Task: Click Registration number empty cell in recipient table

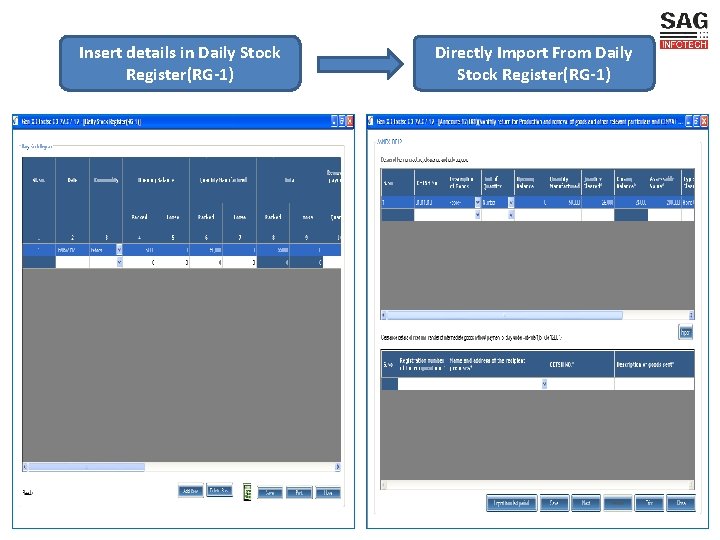Action: click(x=422, y=384)
